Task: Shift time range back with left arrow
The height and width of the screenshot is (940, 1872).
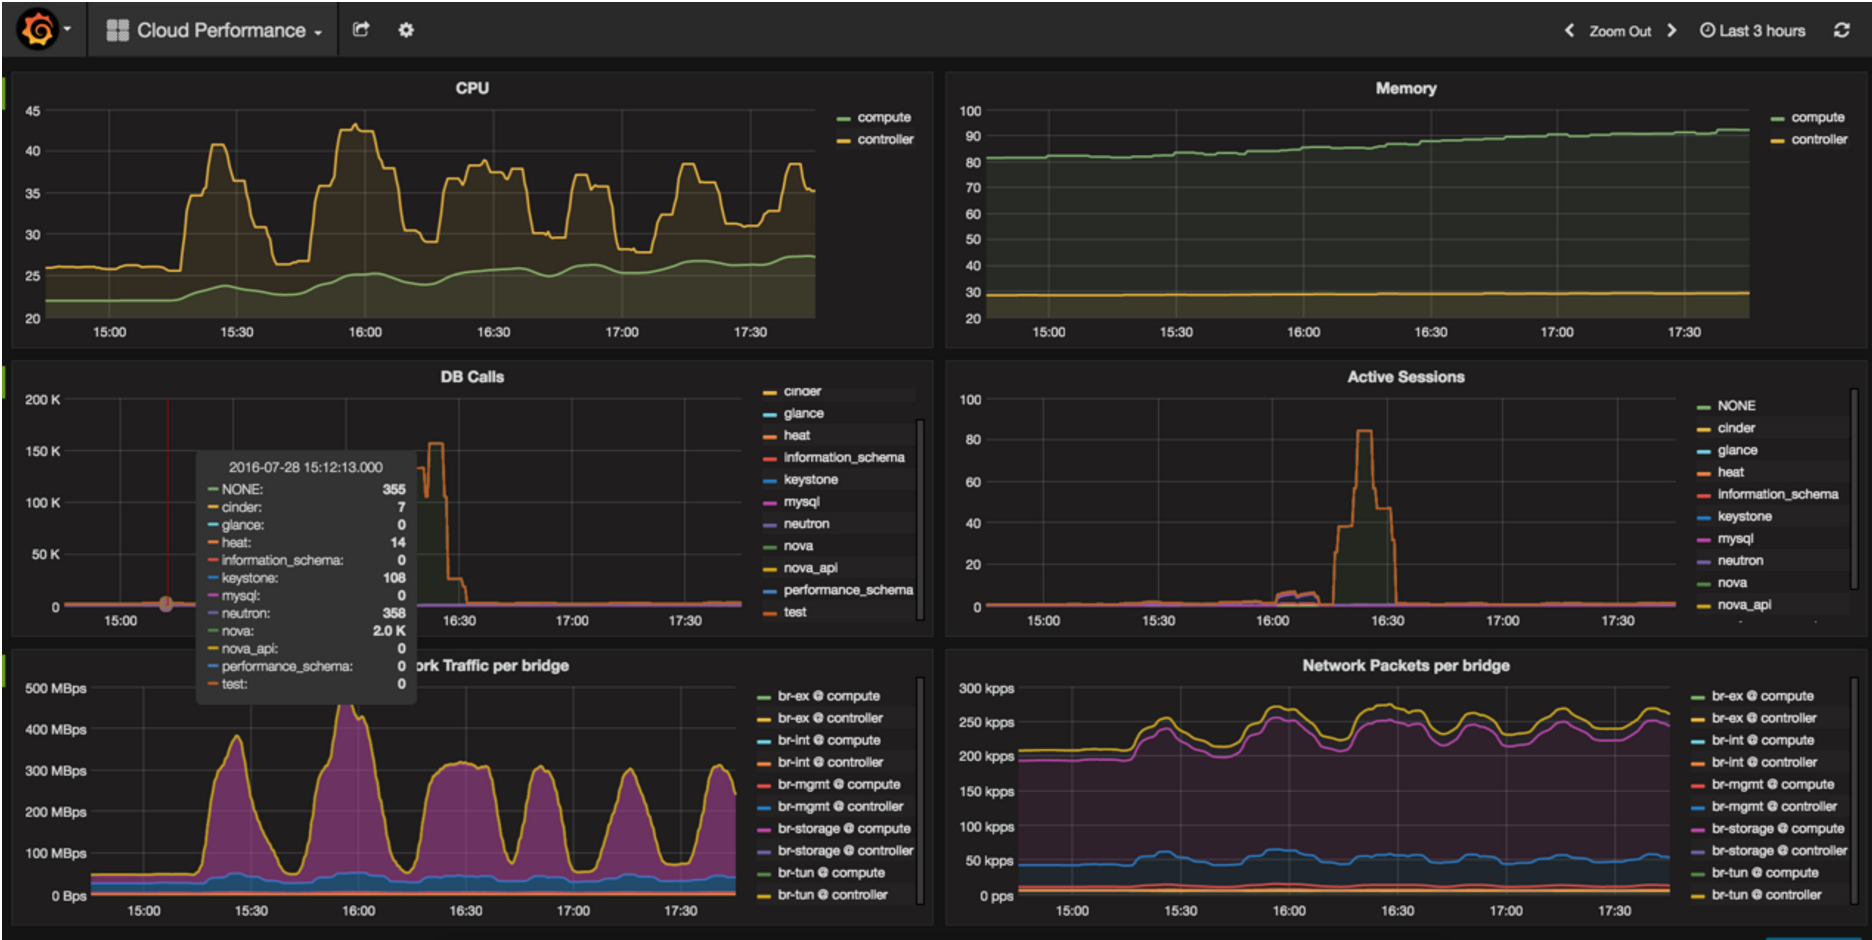Action: tap(1569, 31)
